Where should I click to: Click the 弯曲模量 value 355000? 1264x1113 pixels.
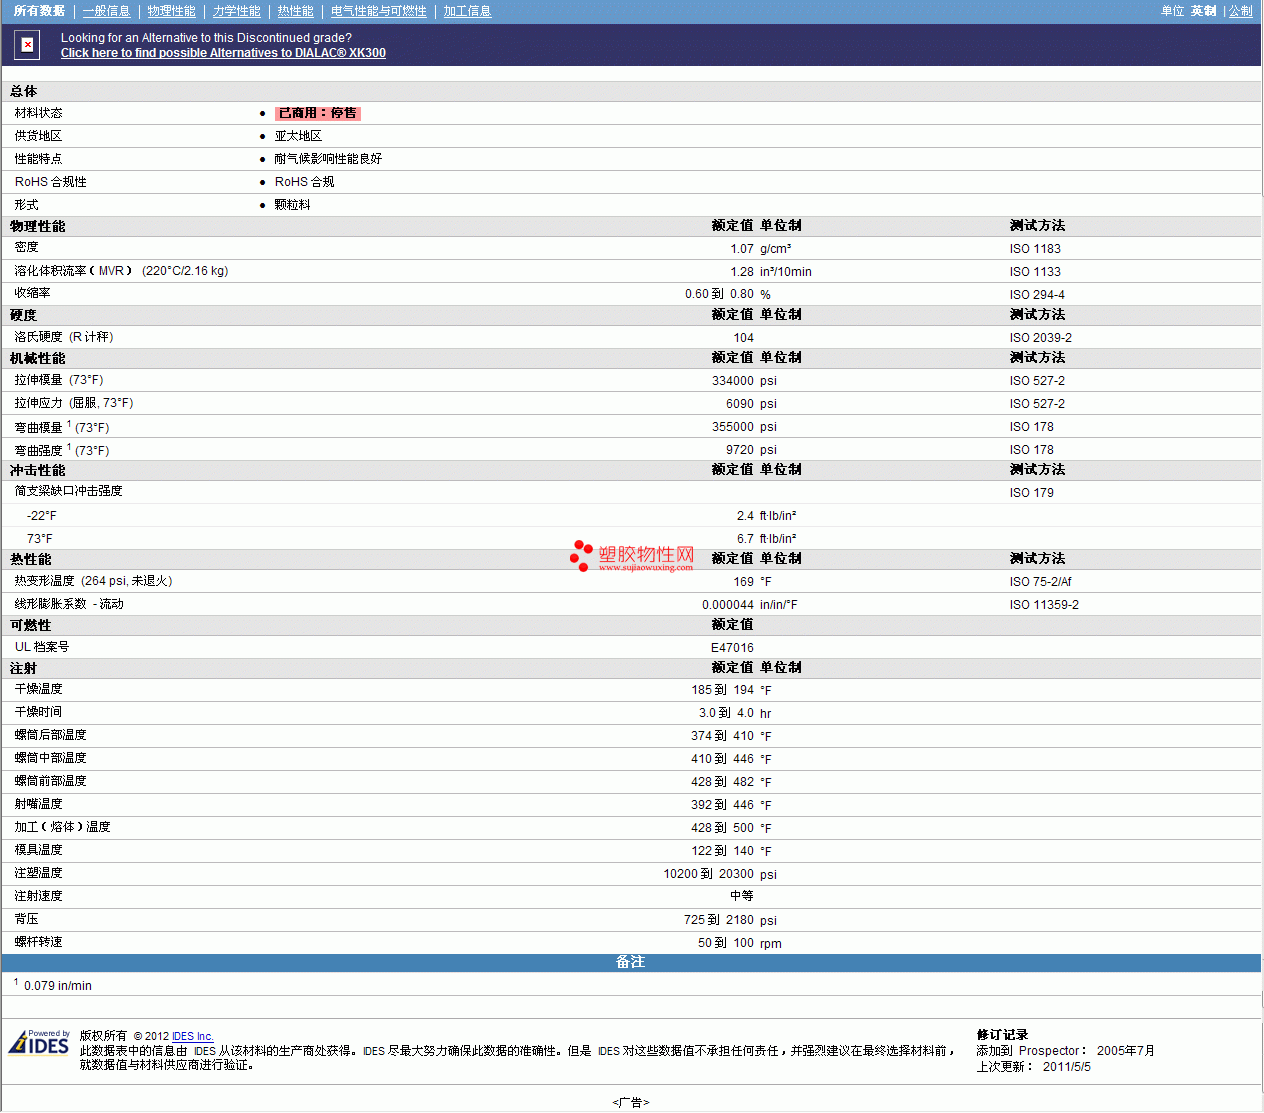coord(733,427)
